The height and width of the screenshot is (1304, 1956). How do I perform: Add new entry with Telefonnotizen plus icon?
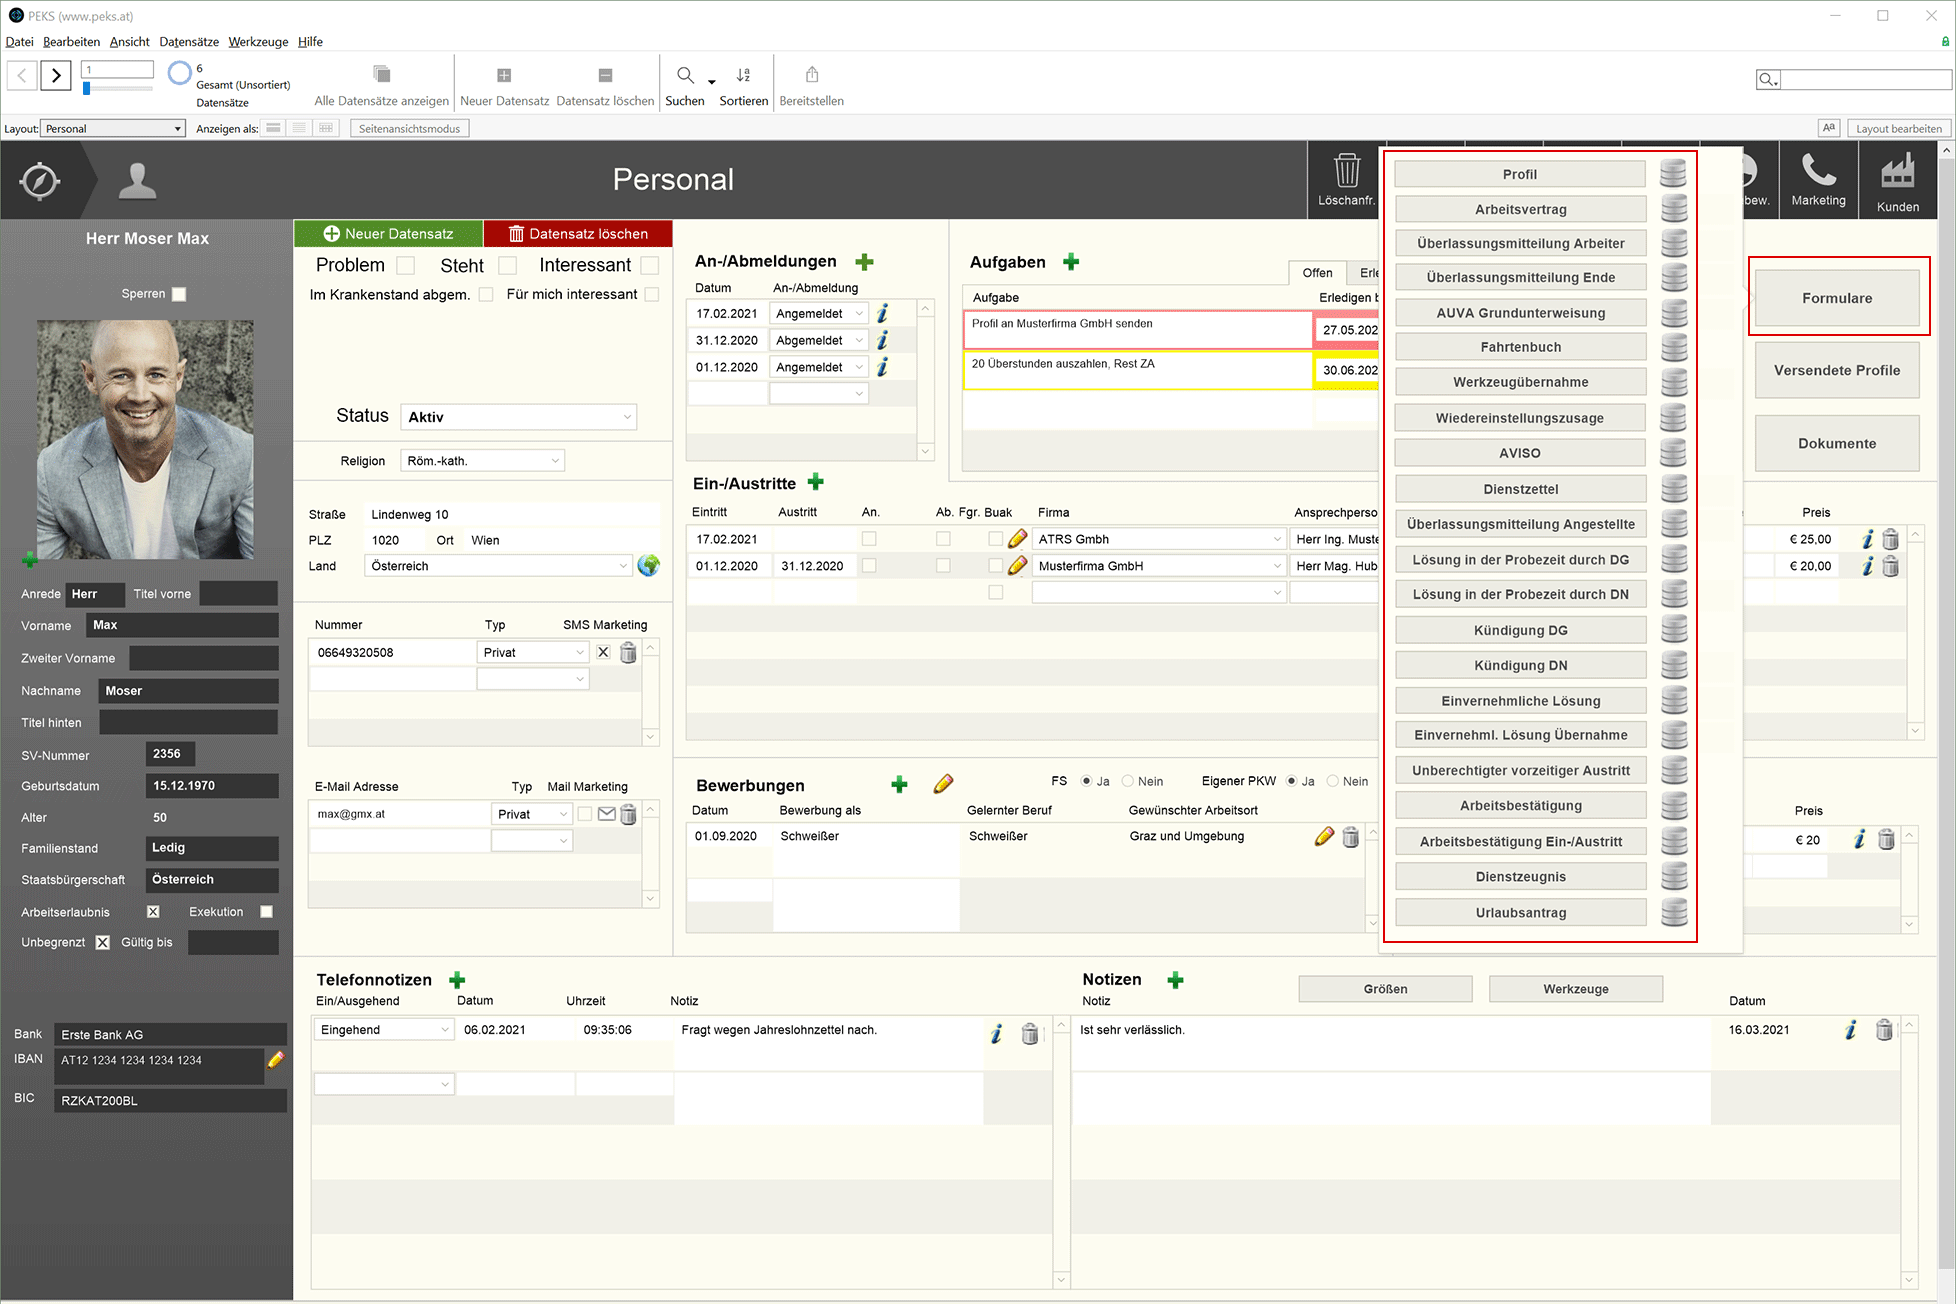coord(457,980)
